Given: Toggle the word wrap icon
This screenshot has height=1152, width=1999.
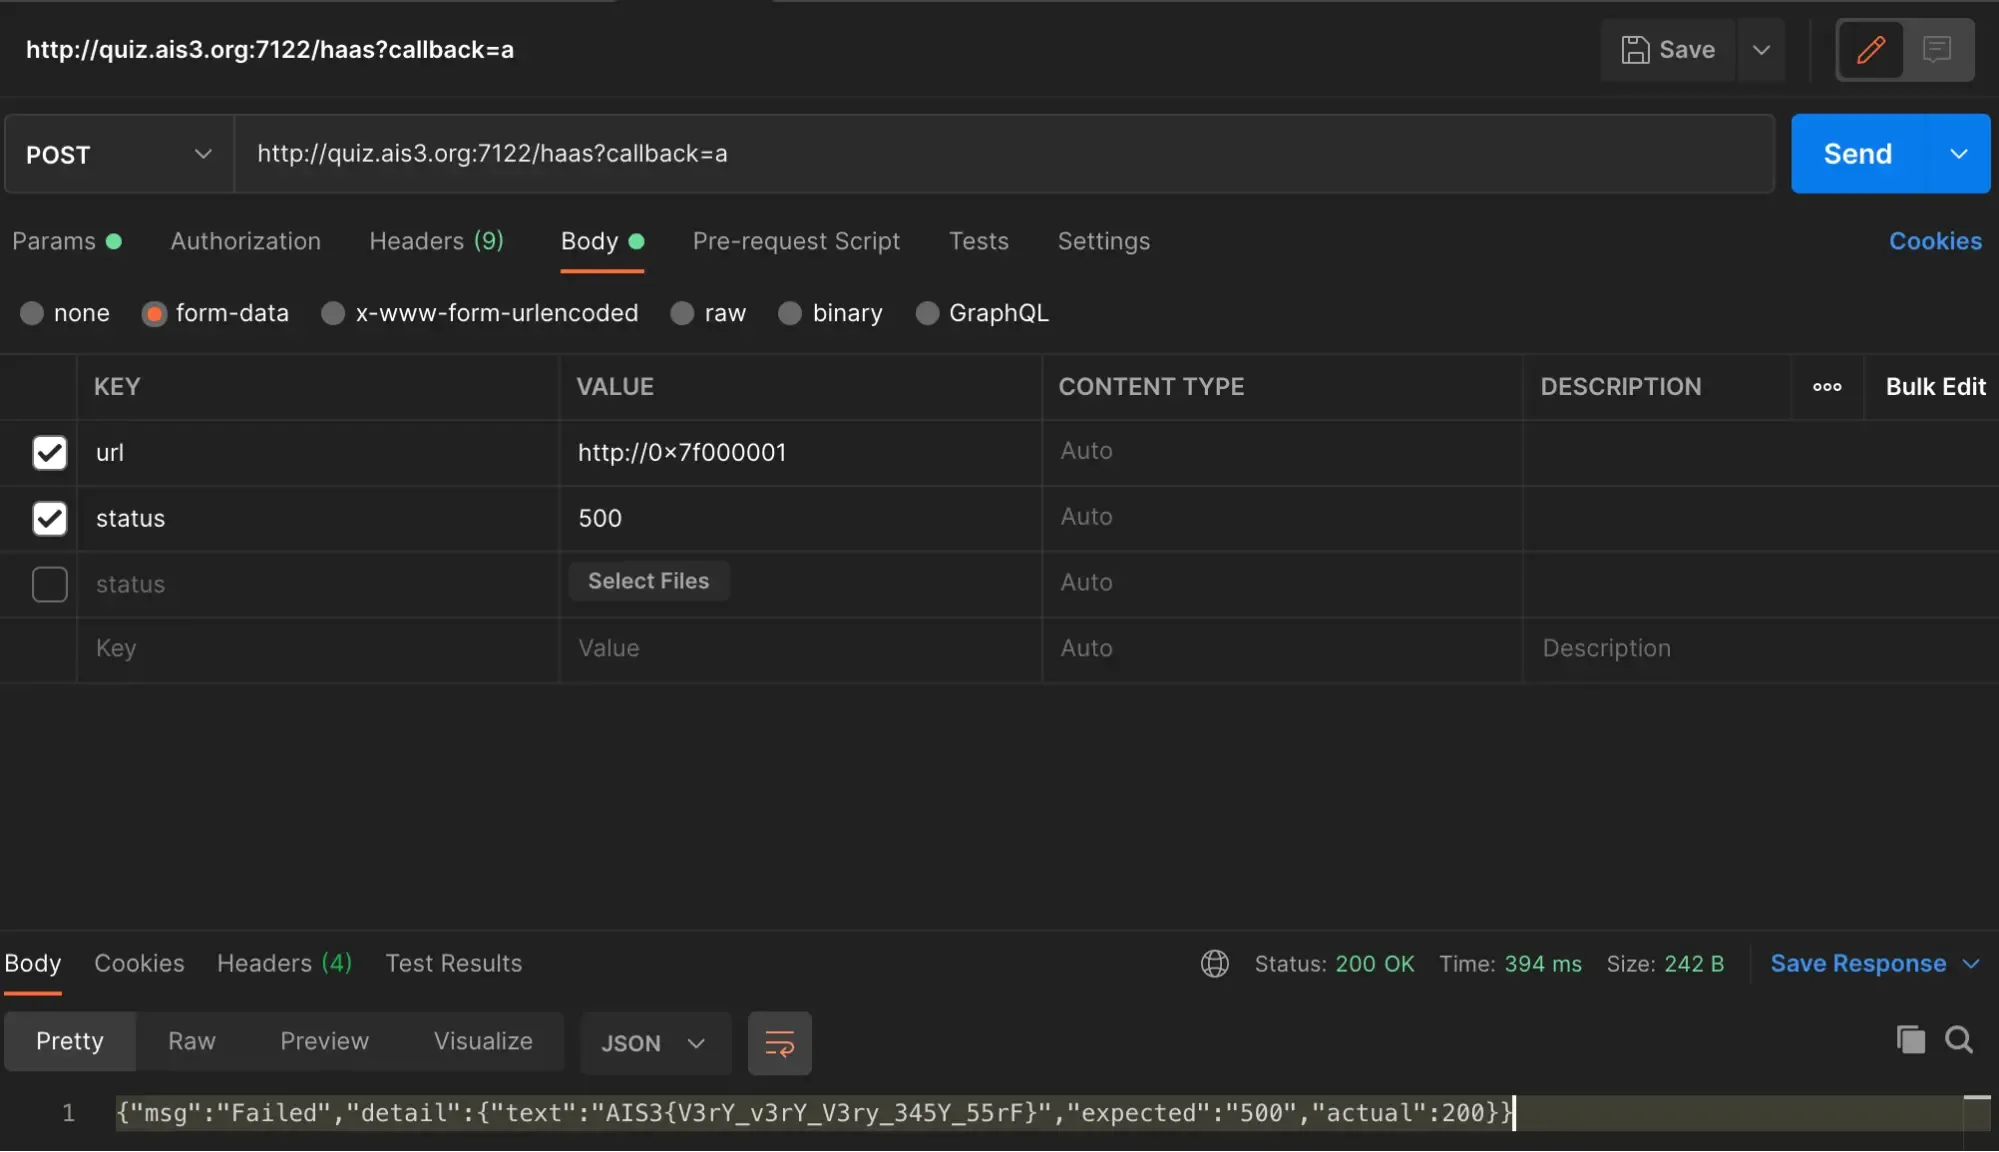Looking at the screenshot, I should [x=779, y=1044].
